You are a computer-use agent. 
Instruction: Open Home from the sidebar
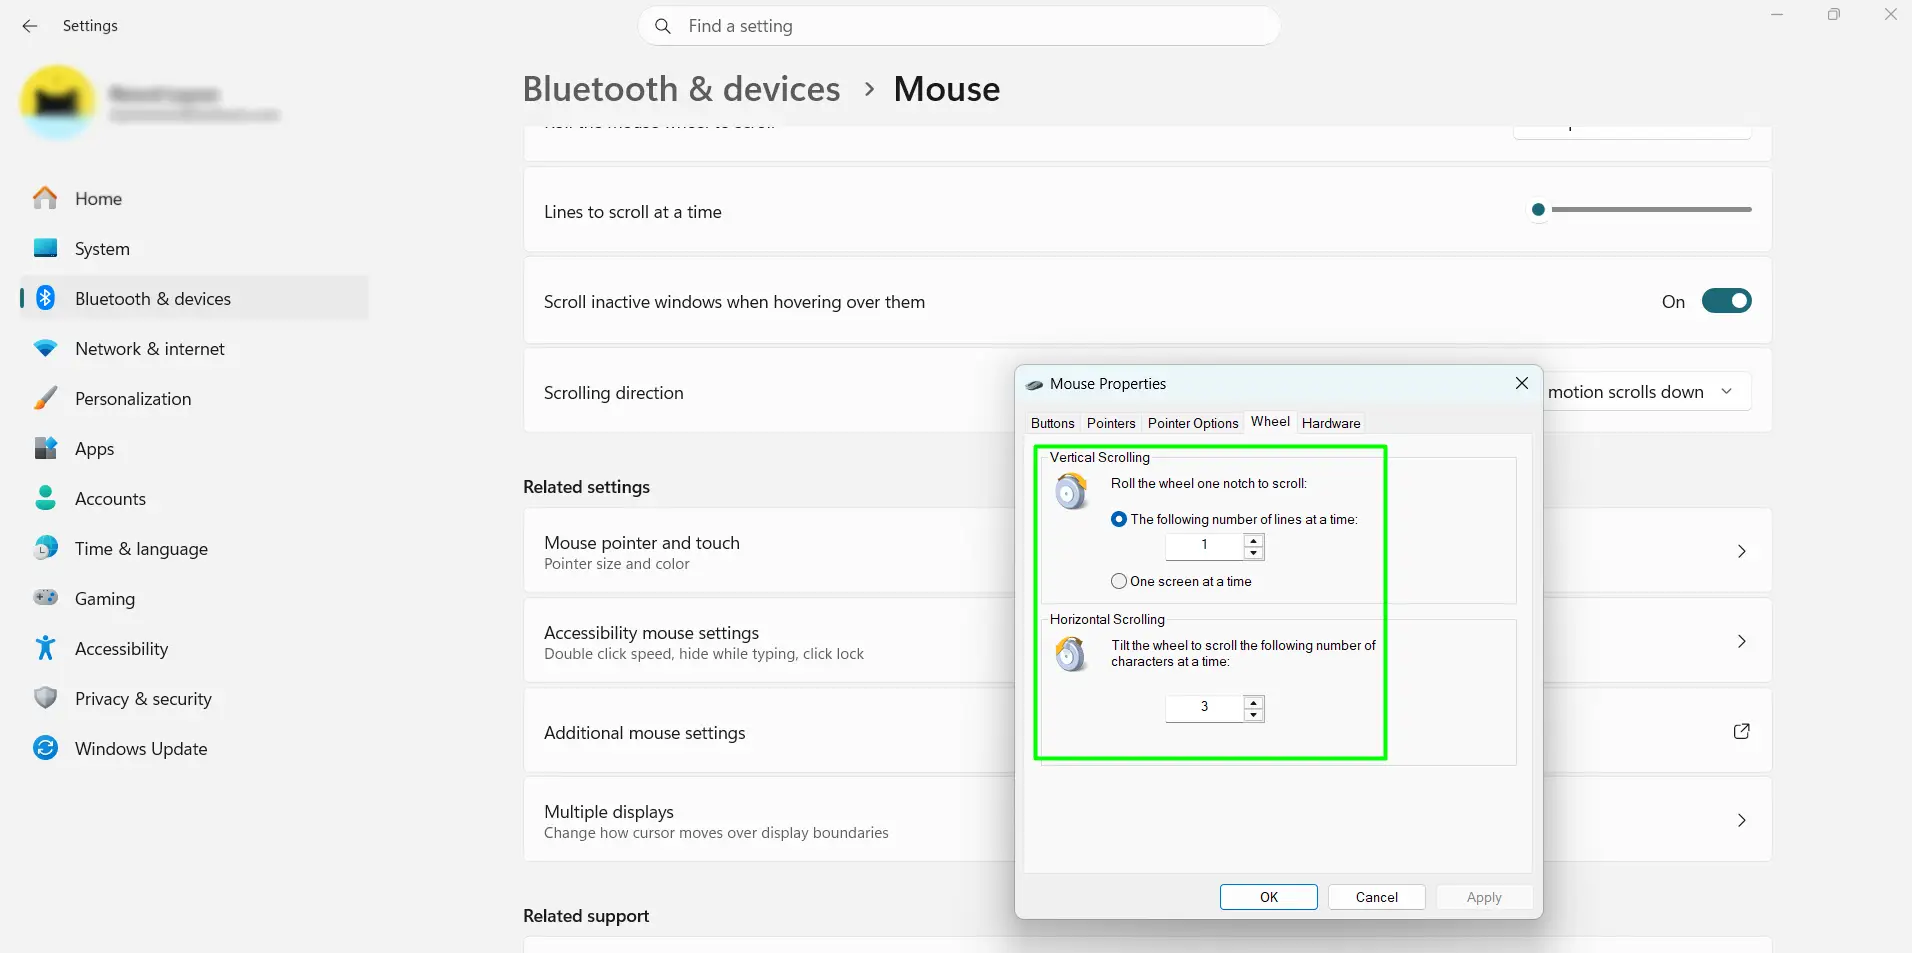[195, 199]
